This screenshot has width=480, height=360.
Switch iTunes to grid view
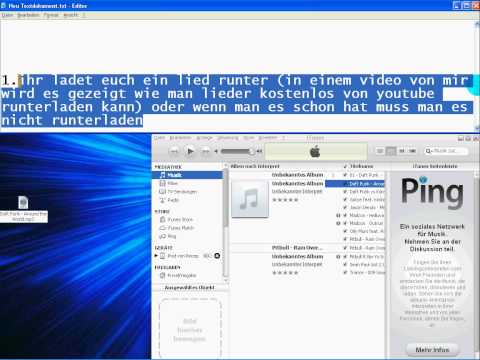pyautogui.click(x=402, y=151)
